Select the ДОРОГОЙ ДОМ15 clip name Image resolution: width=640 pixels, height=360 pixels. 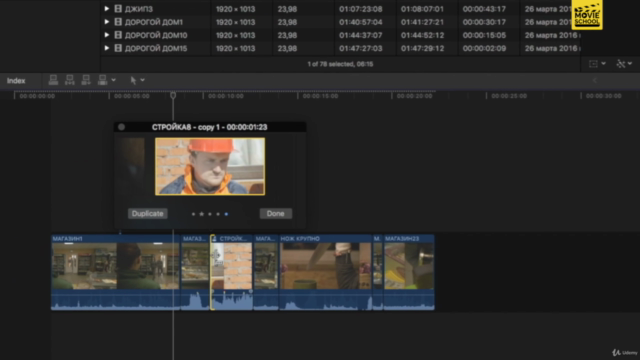coord(156,48)
